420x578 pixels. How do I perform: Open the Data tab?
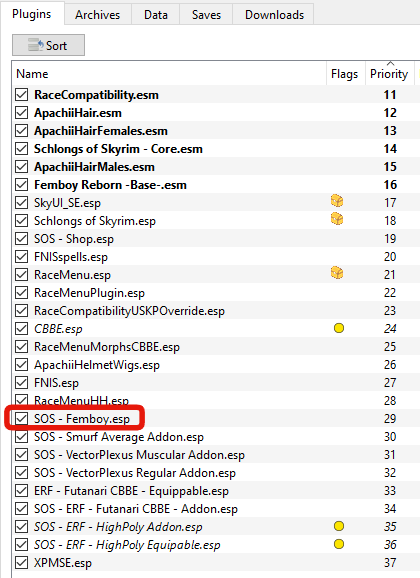(156, 15)
